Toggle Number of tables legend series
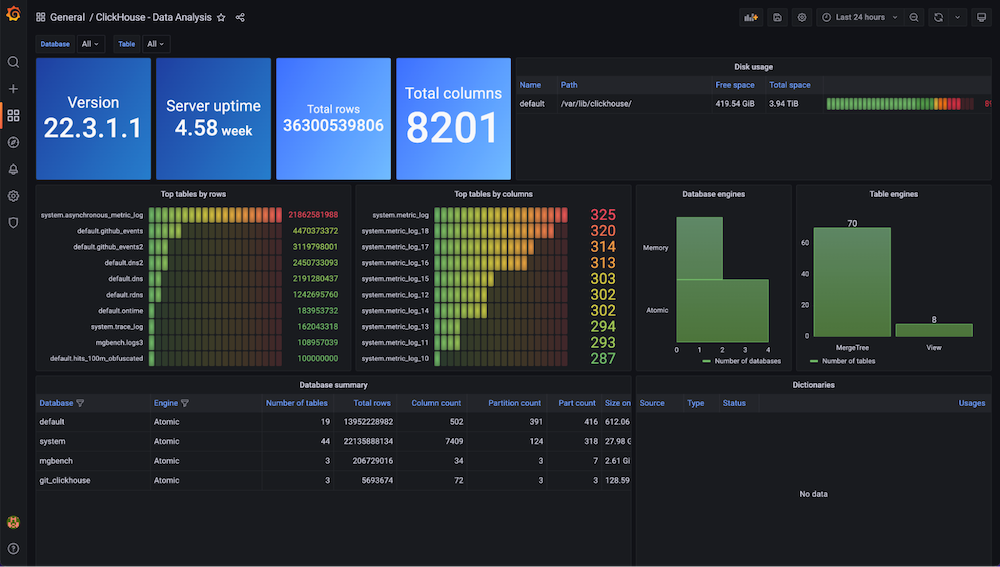1000x567 pixels. (x=842, y=361)
